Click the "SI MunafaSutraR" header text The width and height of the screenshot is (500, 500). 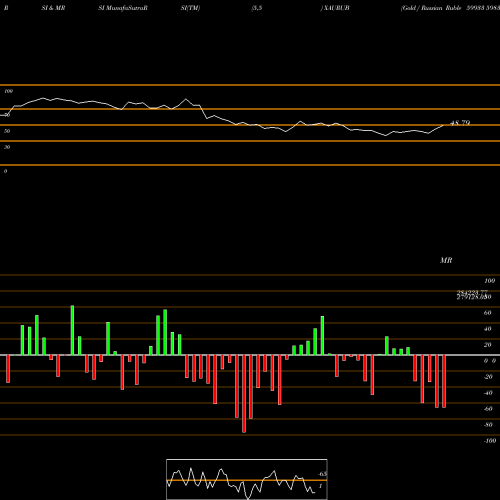click(x=123, y=8)
